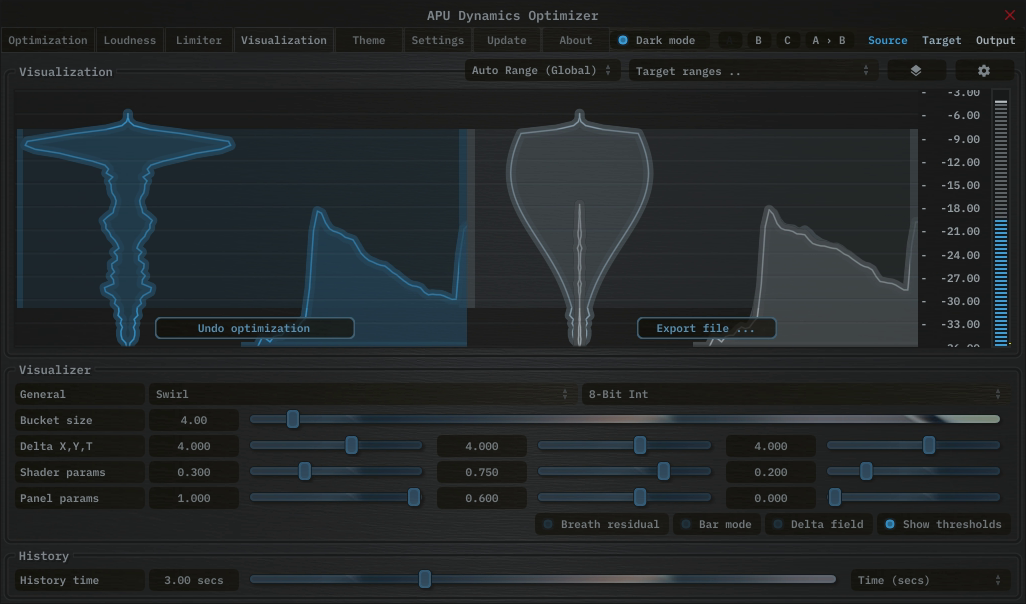Switch to the Loudness tab
This screenshot has width=1026, height=604.
[x=130, y=41]
